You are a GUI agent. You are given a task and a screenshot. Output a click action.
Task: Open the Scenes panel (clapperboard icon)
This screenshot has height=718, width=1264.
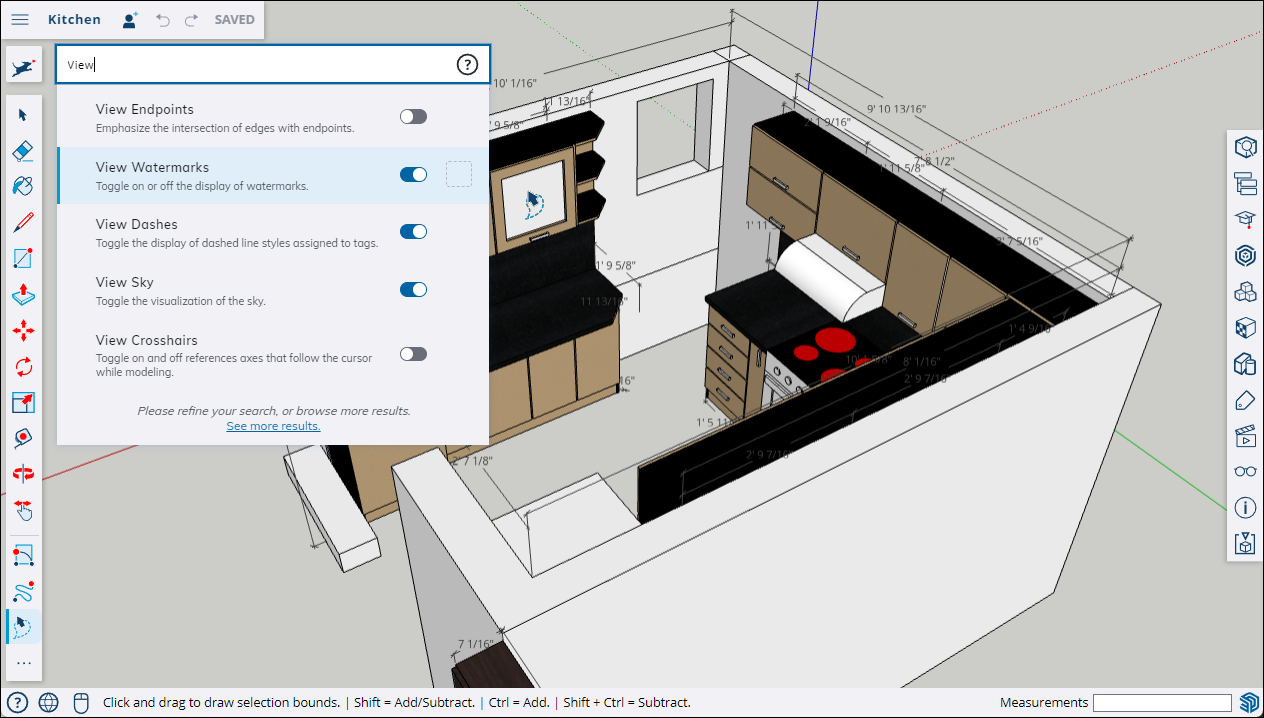(1245, 436)
